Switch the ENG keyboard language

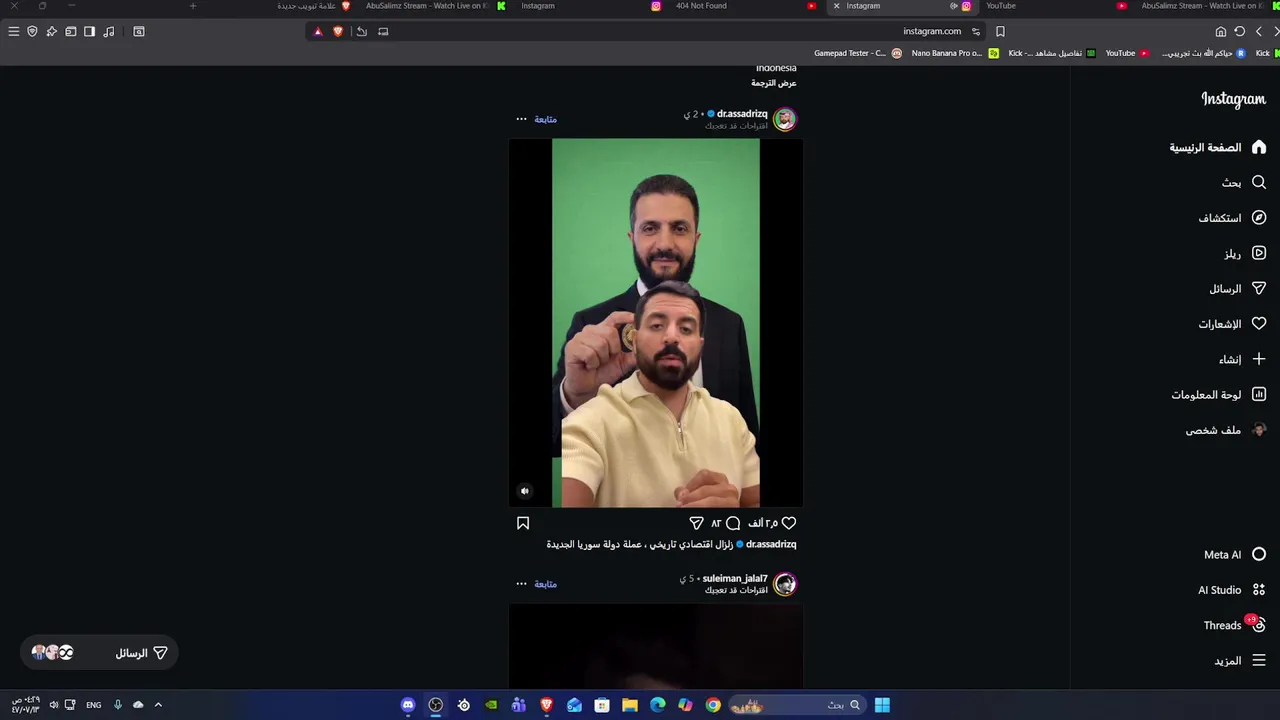point(93,705)
